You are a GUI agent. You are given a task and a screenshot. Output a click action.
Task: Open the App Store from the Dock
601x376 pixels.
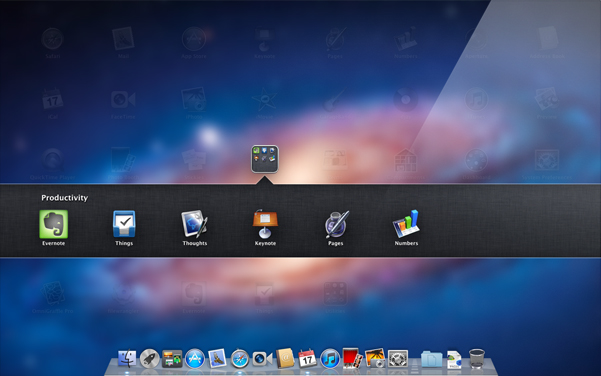click(x=195, y=359)
